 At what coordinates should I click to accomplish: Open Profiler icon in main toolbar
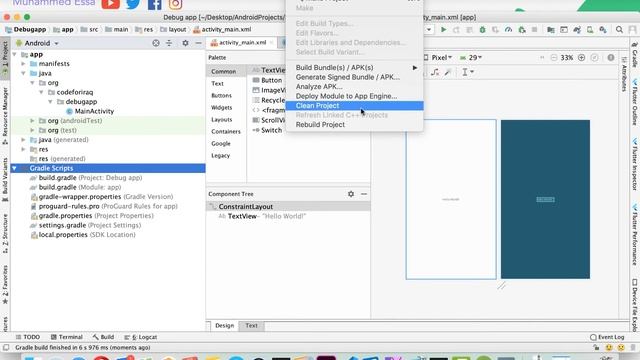[x=508, y=30]
